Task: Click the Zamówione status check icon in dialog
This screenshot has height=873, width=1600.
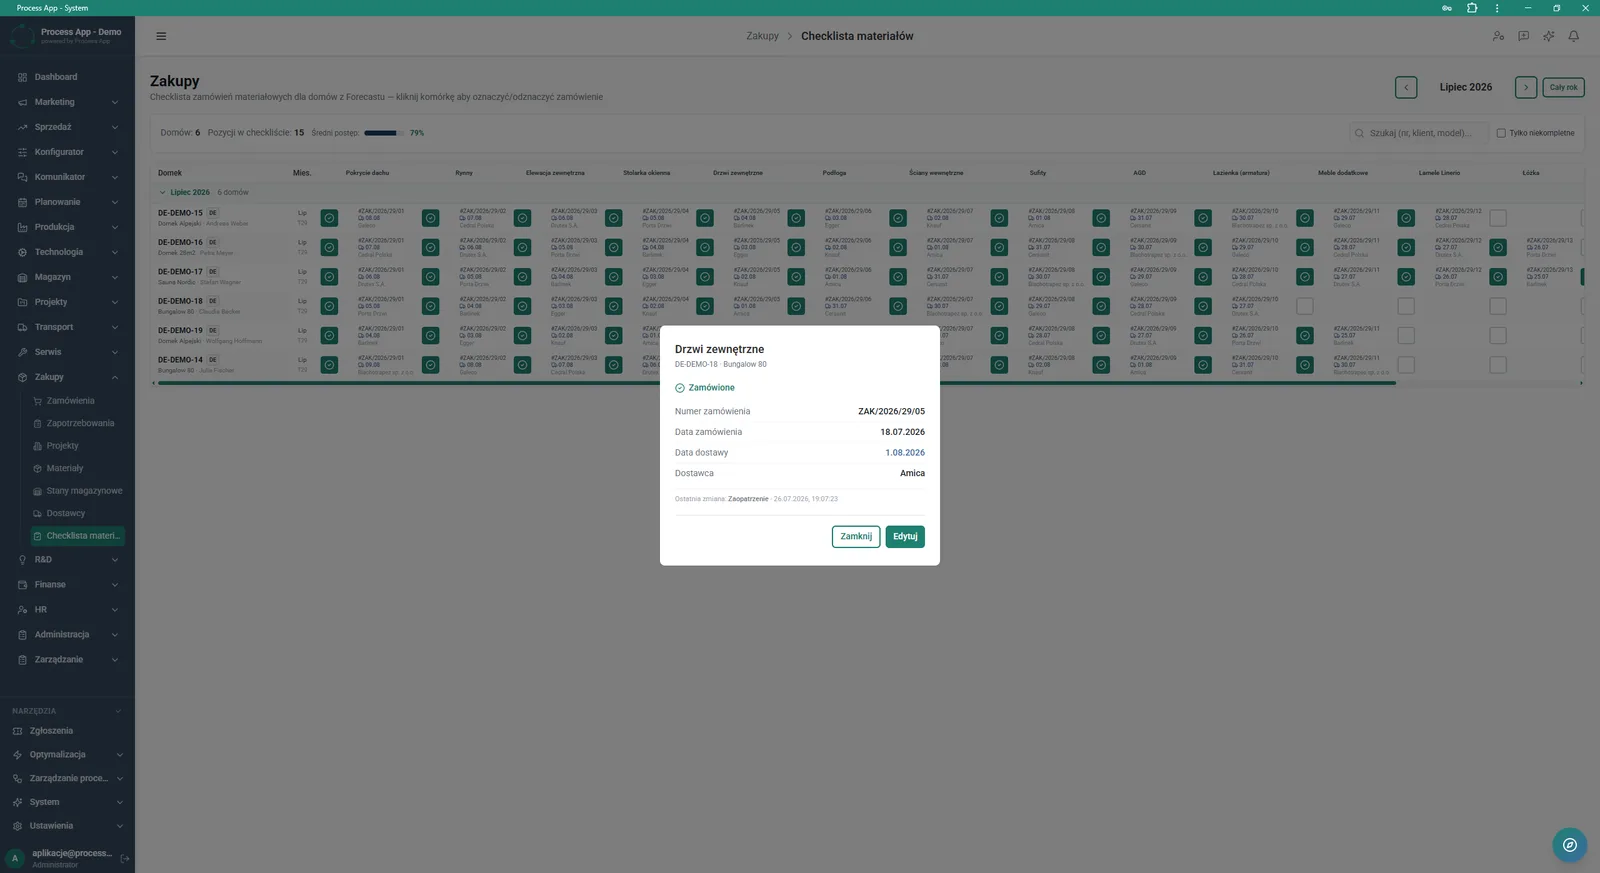Action: (x=680, y=388)
